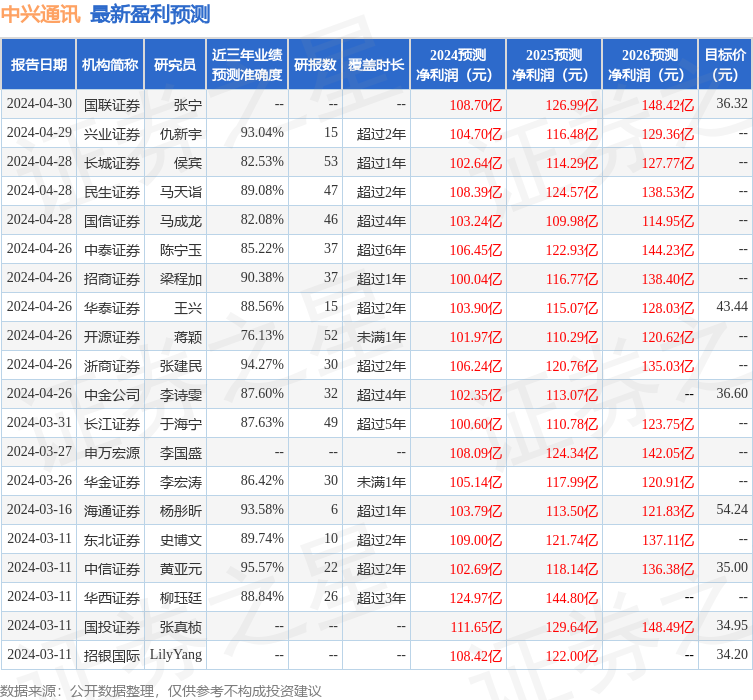Click the 长城证券 institution cell
Viewport: 753px width, 700px height.
112,163
